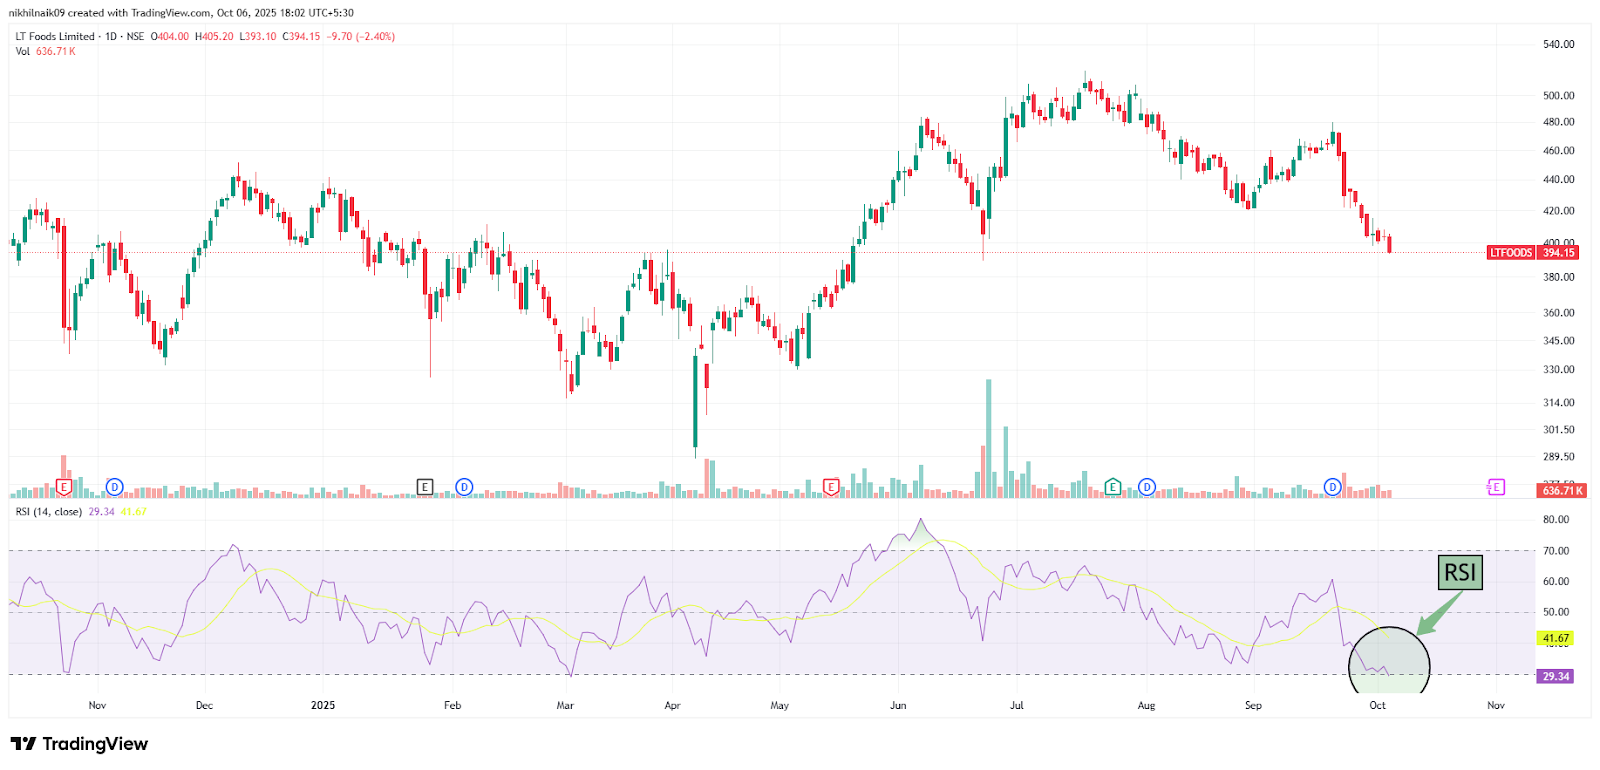Click the blue dividend marker in mid-November
1600x770 pixels.
(x=114, y=487)
